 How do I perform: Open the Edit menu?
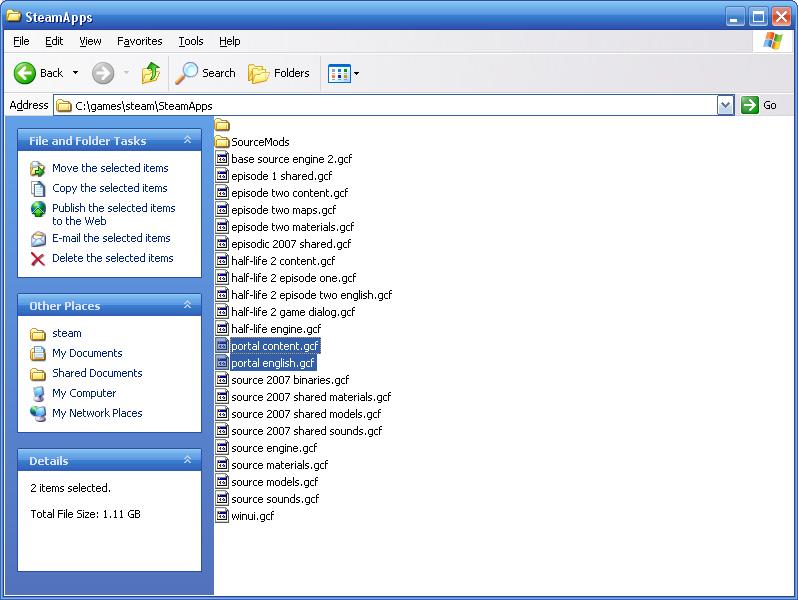click(x=54, y=41)
